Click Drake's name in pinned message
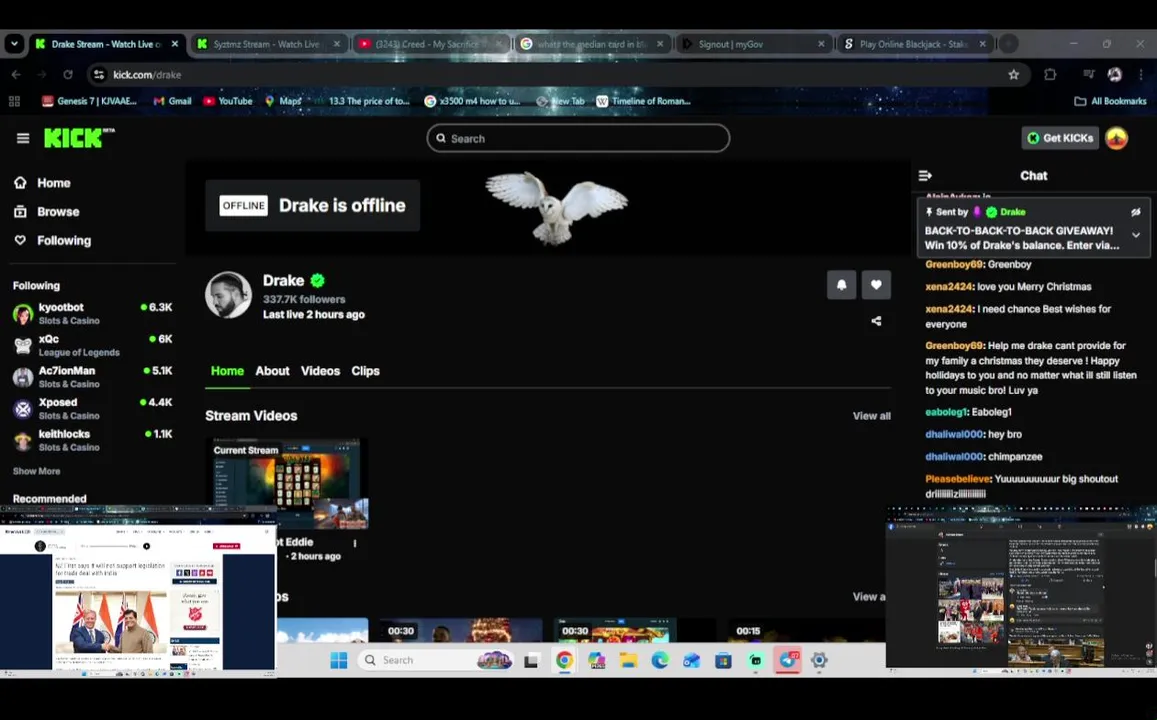 [1012, 212]
